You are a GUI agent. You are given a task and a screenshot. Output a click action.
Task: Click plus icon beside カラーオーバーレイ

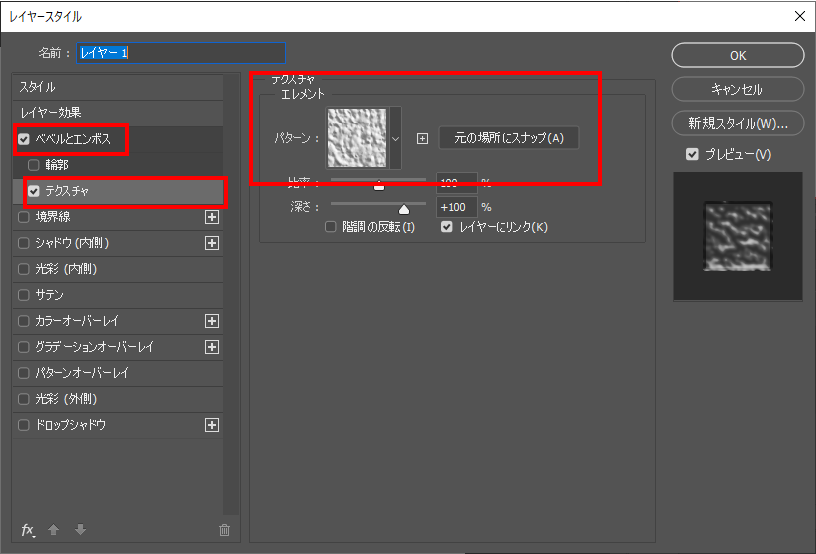[x=211, y=321]
